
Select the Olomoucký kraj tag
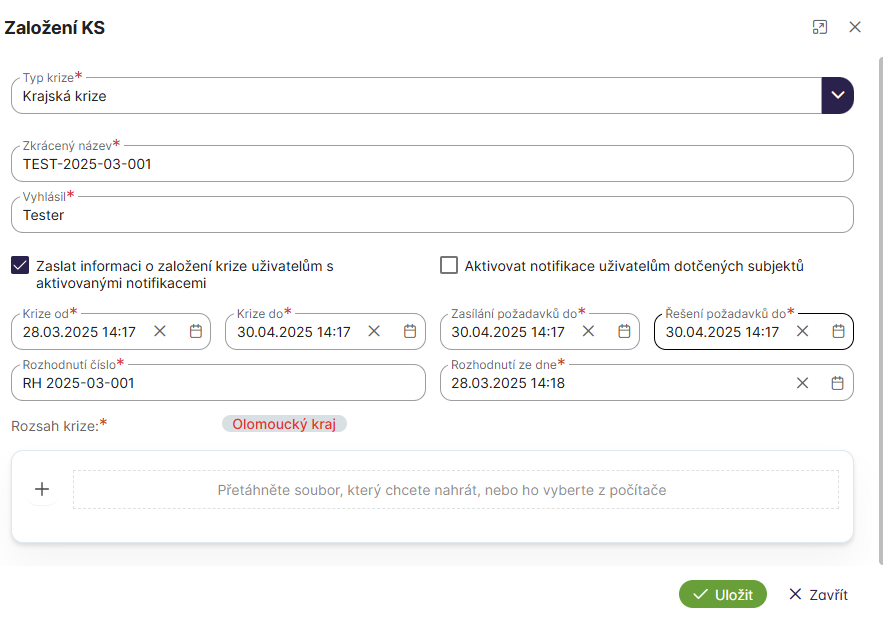click(284, 424)
